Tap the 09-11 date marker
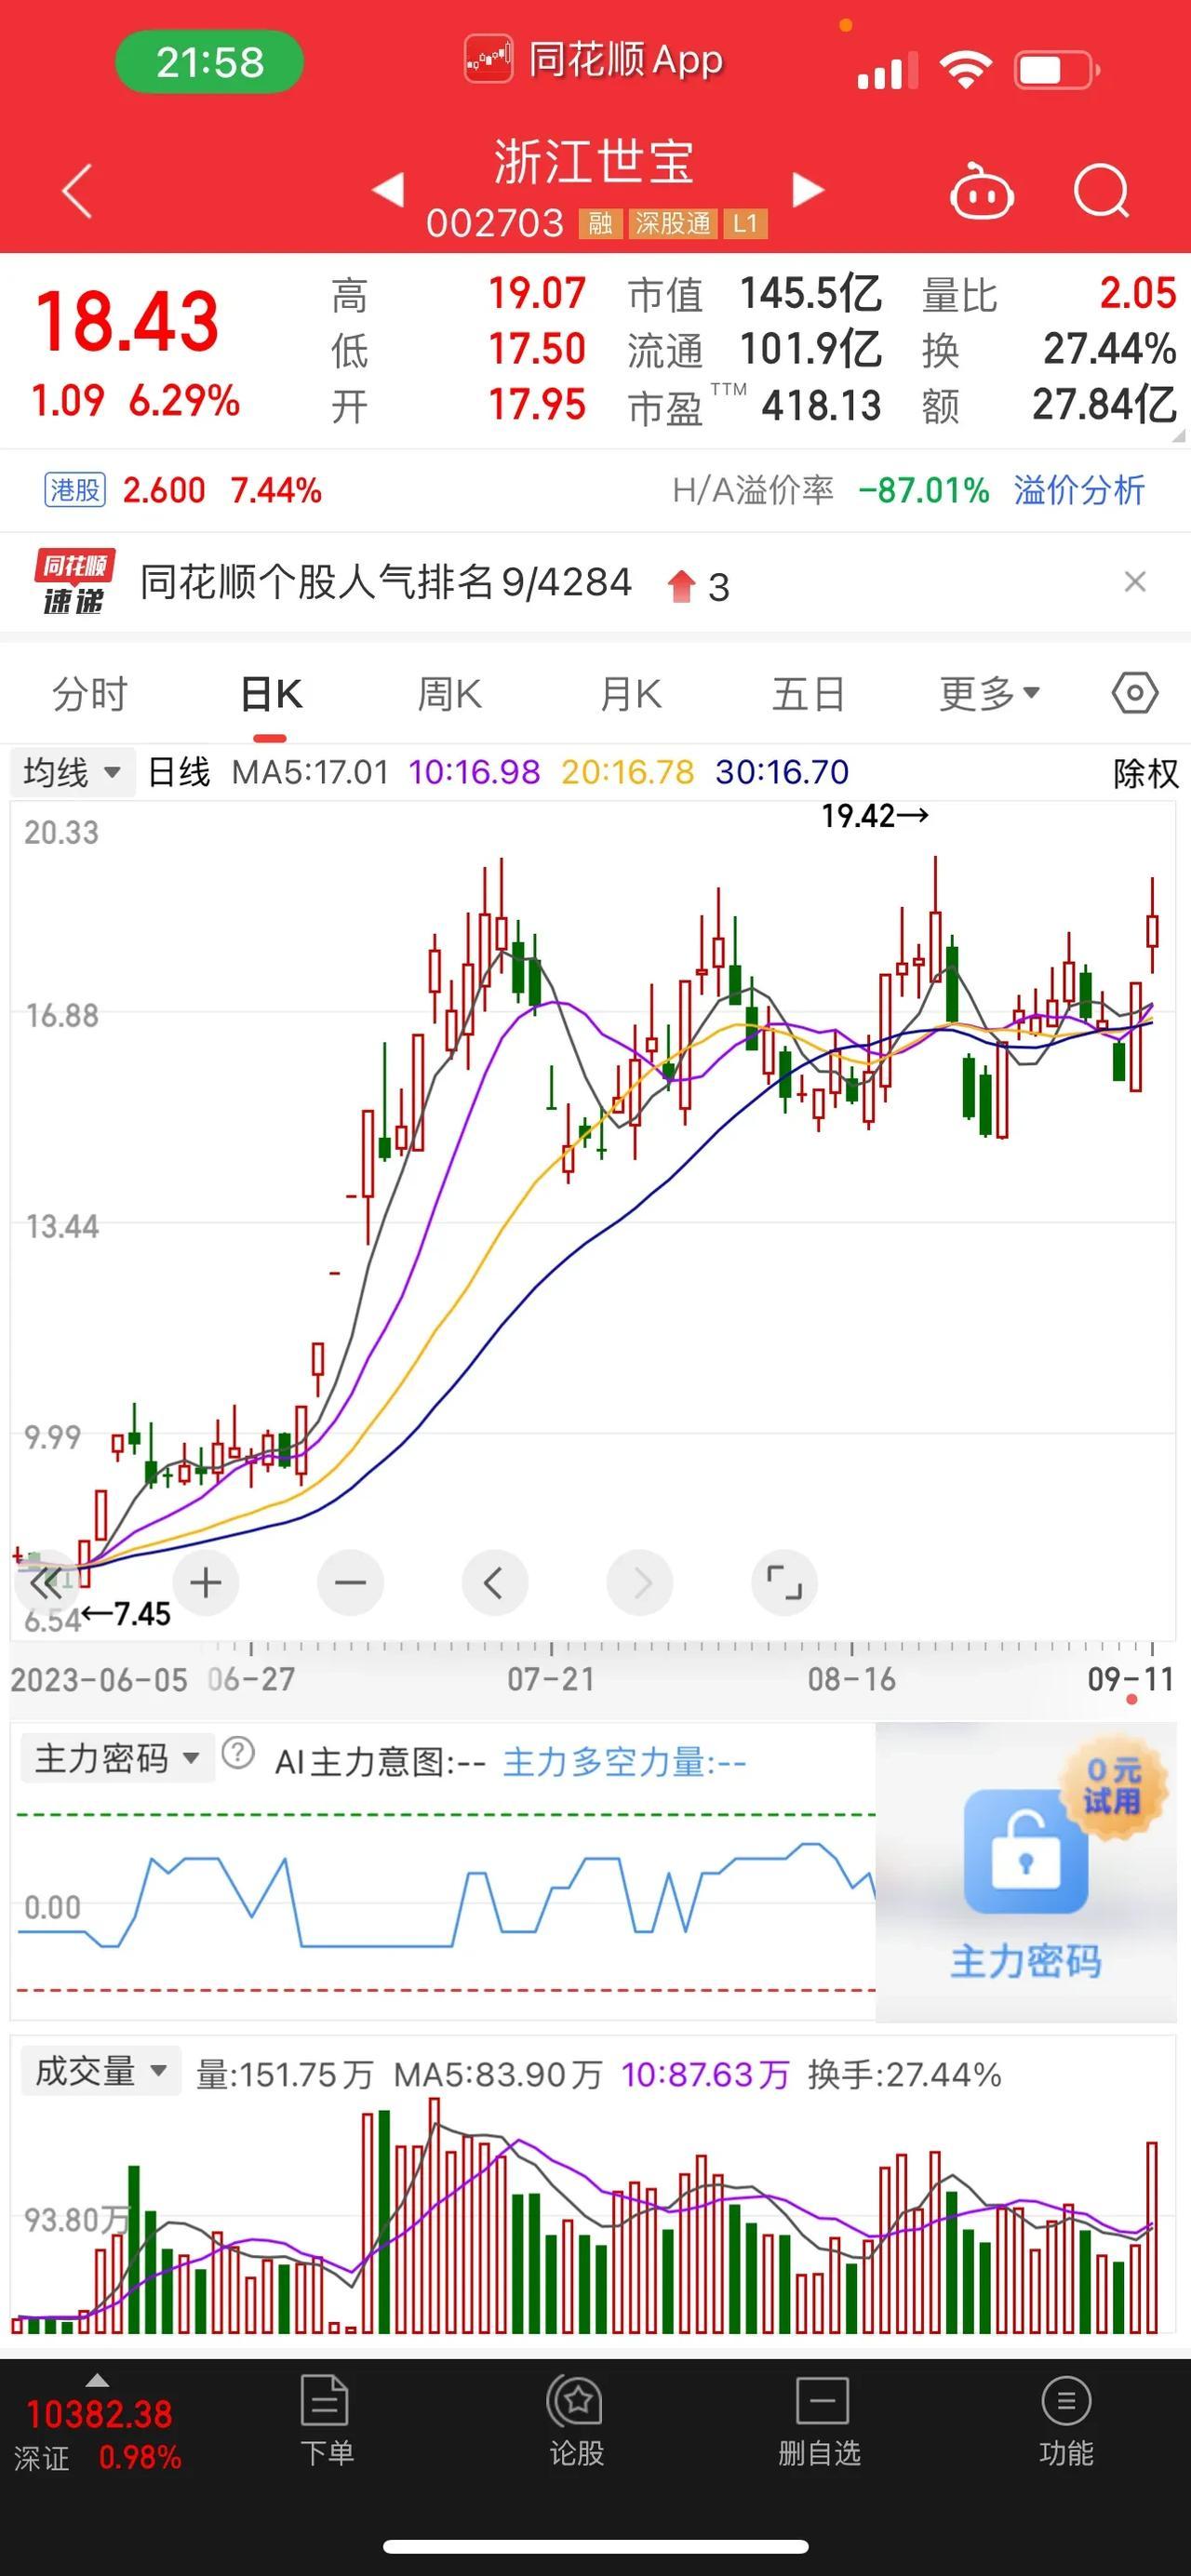 (x=1131, y=1680)
